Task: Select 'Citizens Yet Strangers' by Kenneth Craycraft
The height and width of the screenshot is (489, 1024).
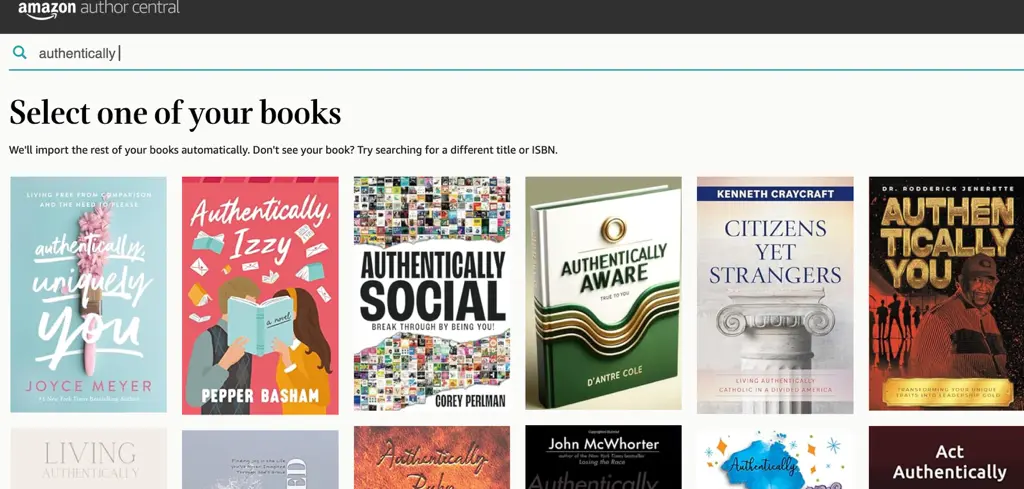Action: [x=775, y=295]
